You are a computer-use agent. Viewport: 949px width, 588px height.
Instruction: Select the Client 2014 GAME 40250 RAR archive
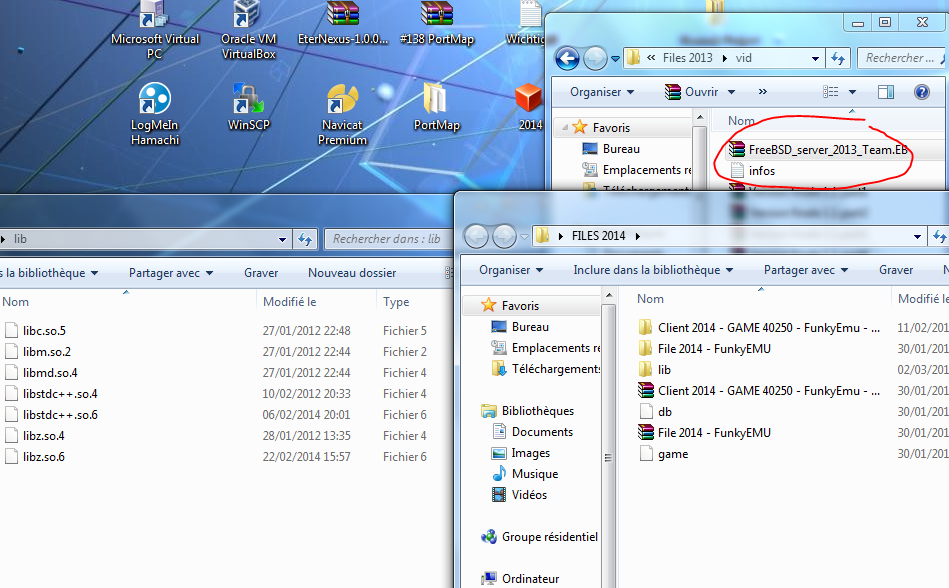[x=760, y=391]
